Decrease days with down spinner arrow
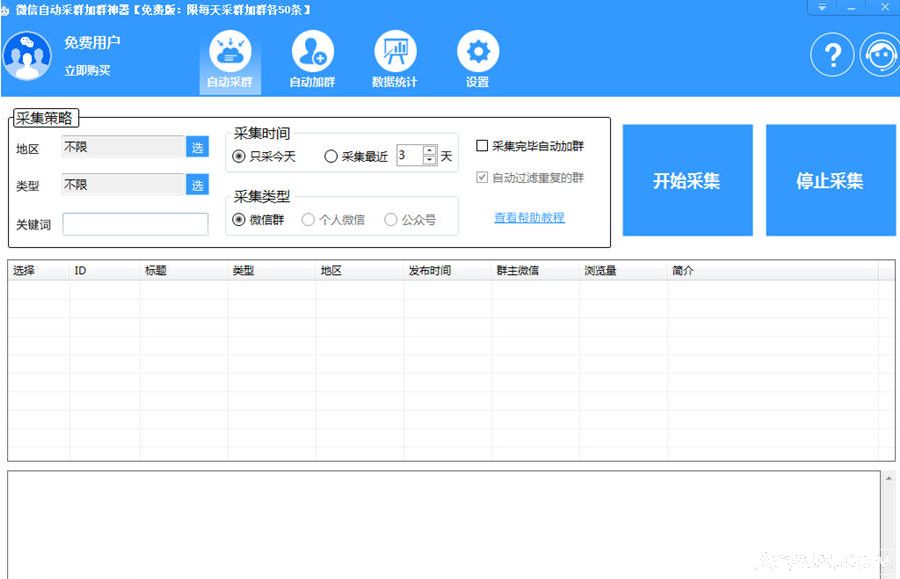Image resolution: width=900 pixels, height=579 pixels. tap(429, 161)
